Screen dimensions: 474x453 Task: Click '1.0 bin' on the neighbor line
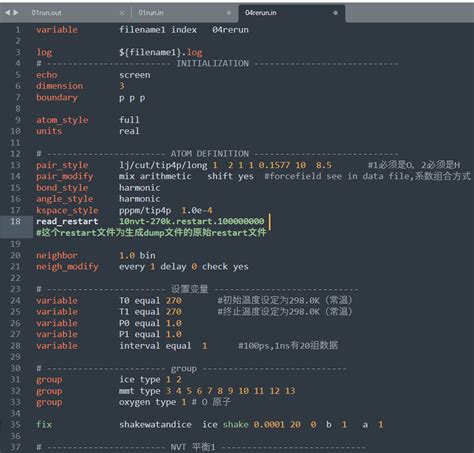tap(137, 255)
